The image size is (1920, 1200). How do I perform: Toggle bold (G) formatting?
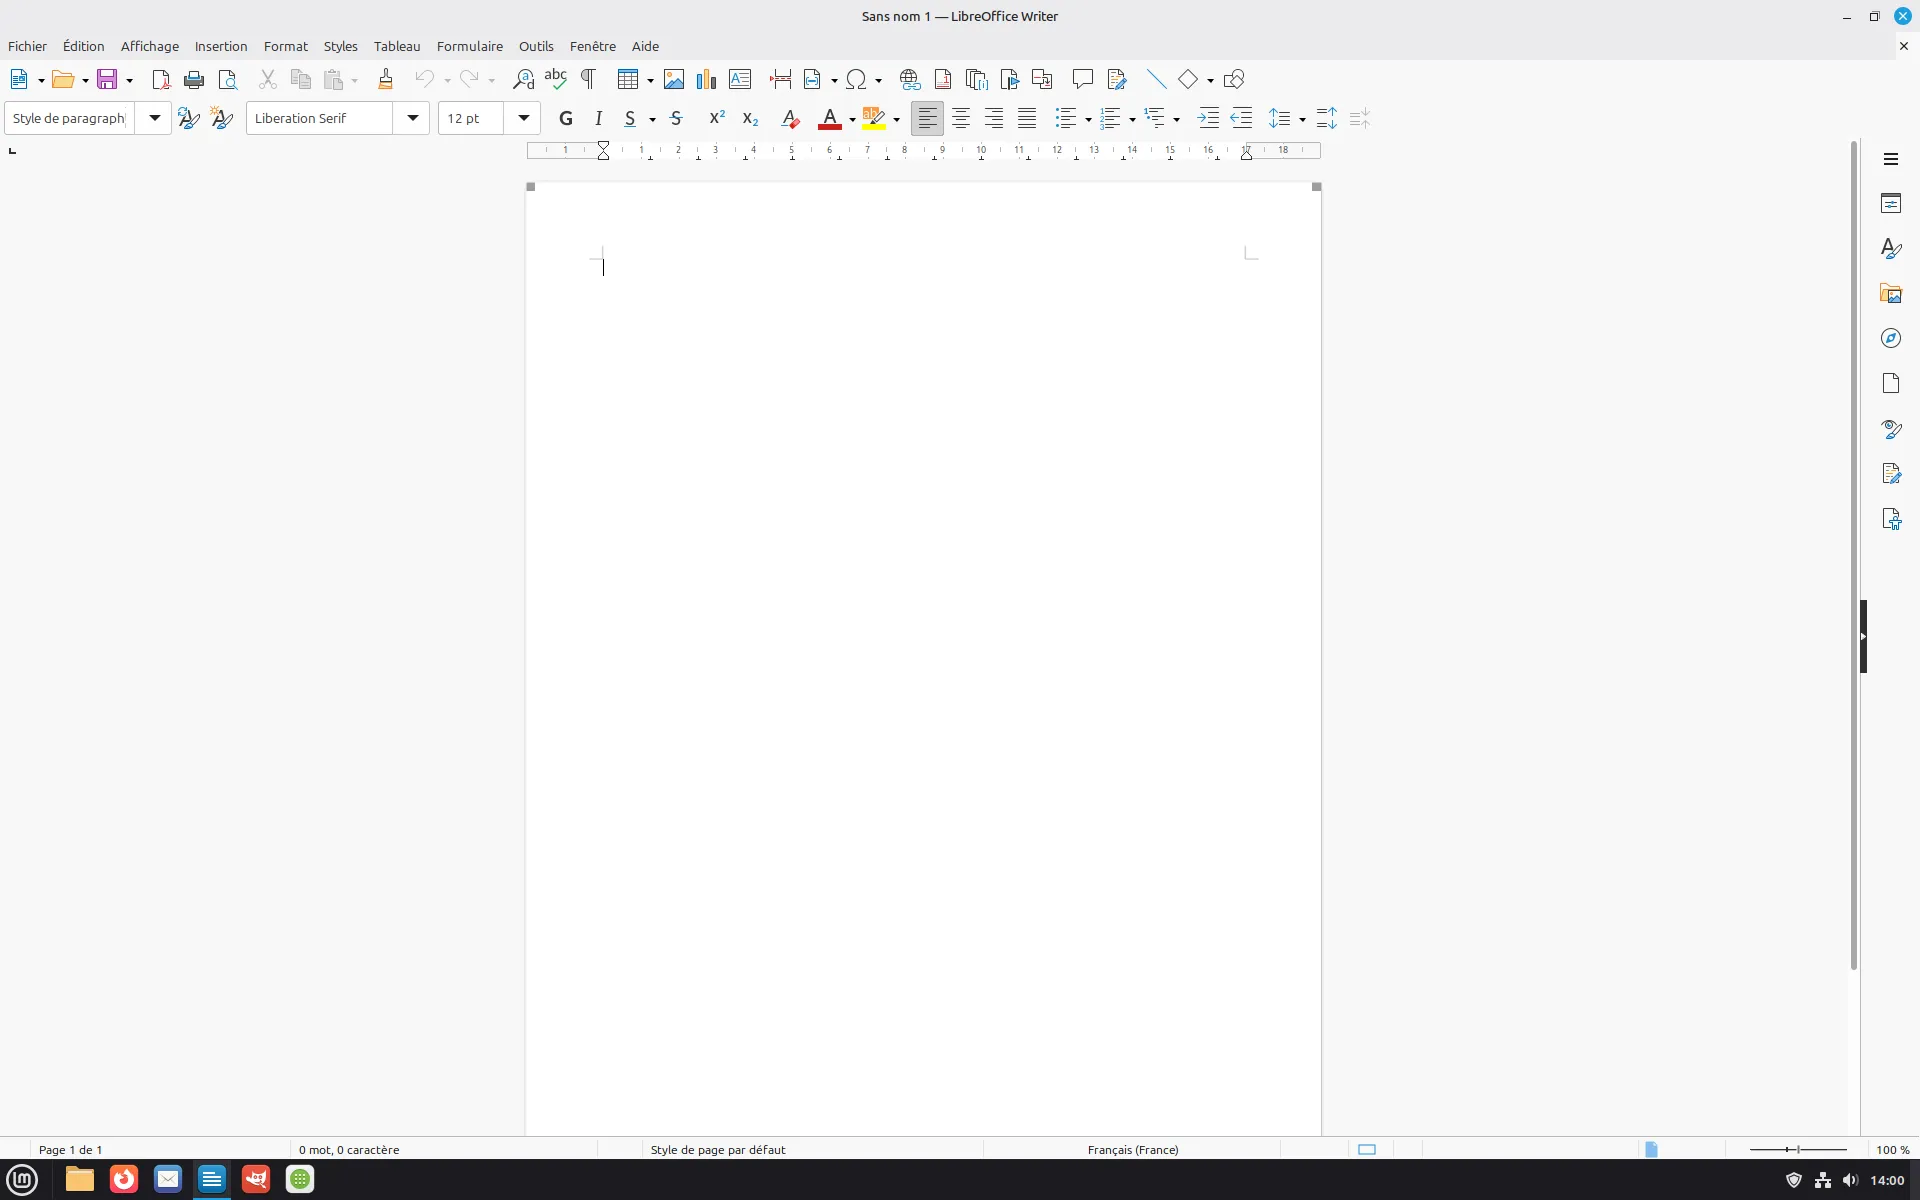click(x=566, y=118)
